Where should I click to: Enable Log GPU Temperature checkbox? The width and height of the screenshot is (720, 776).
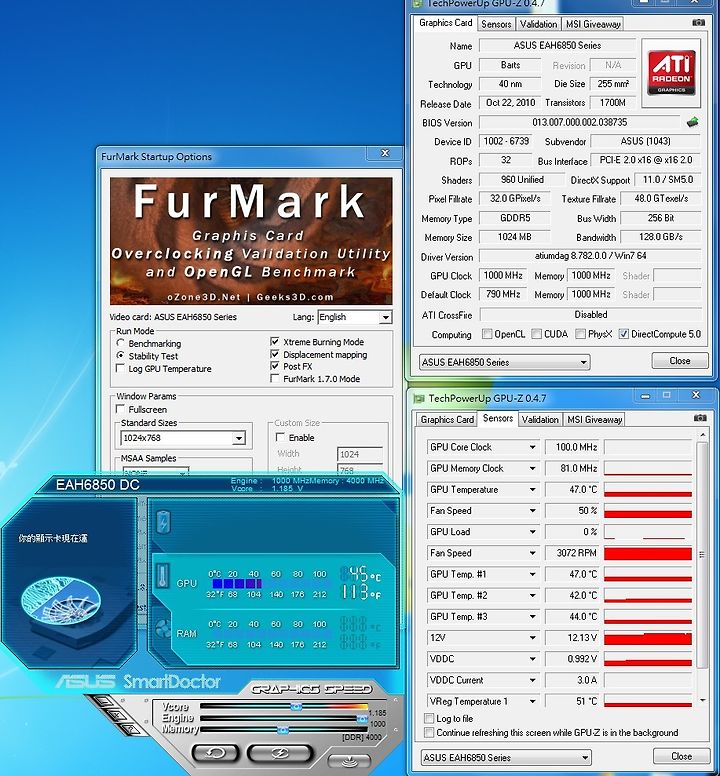pyautogui.click(x=120, y=368)
